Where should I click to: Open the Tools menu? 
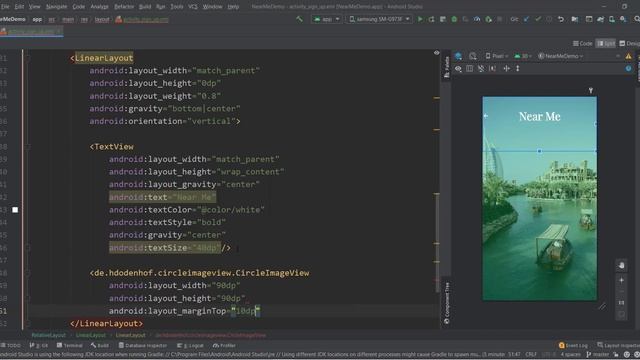pos(177,7)
